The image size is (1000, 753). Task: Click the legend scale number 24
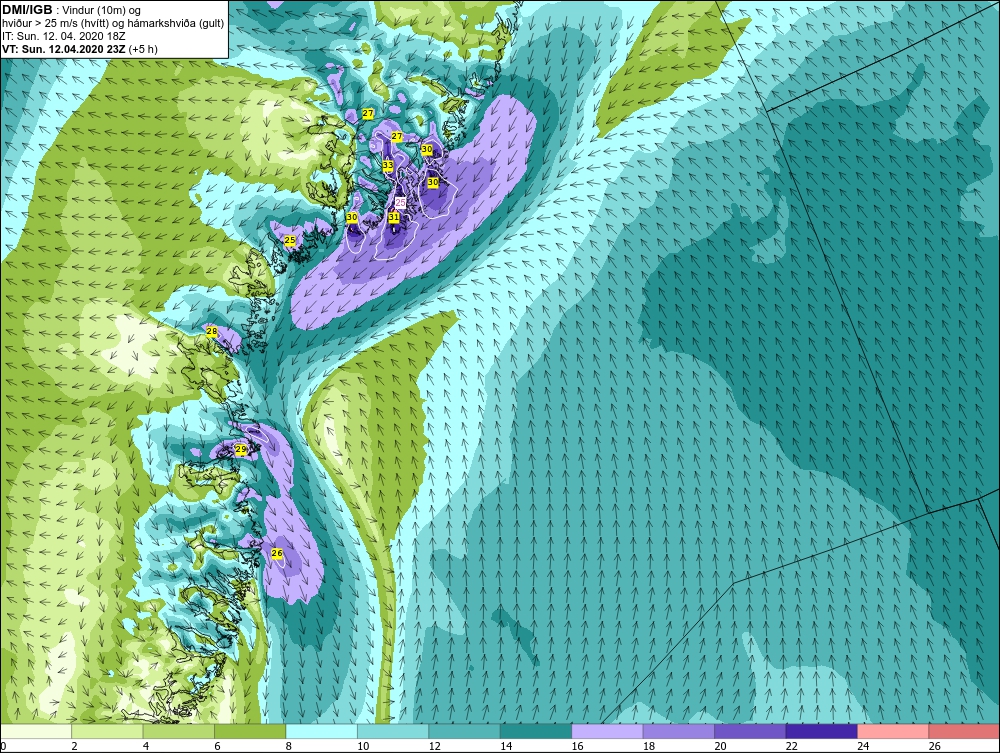coord(863,746)
